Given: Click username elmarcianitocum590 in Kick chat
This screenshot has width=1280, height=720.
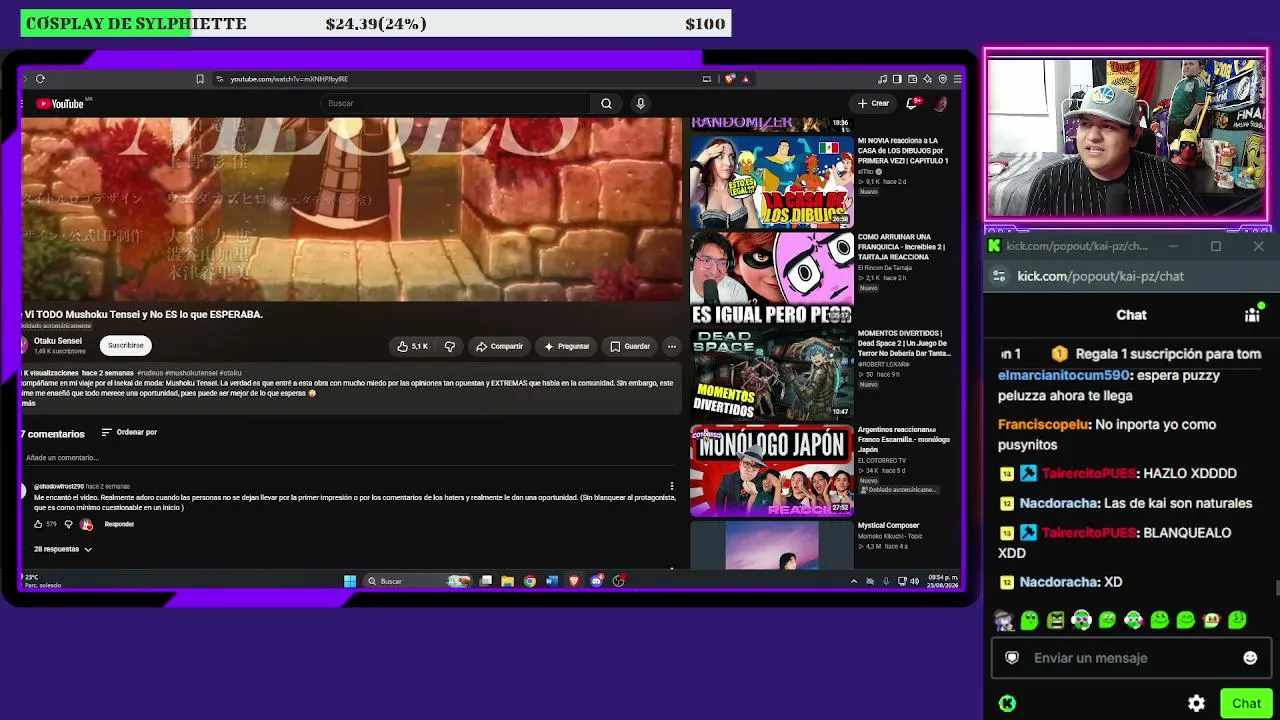Looking at the screenshot, I should point(1064,375).
